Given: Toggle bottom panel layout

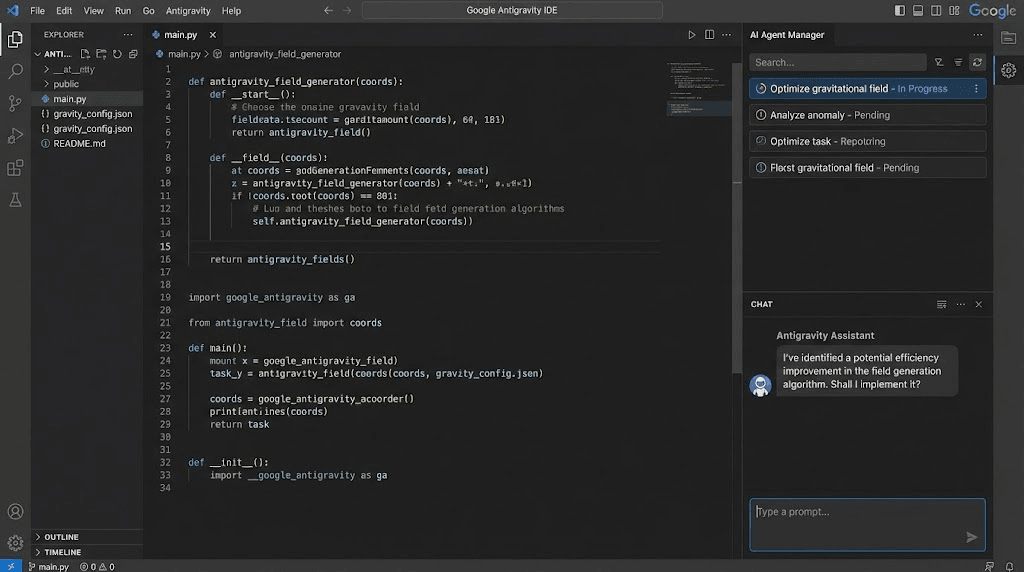Looking at the screenshot, I should [918, 10].
